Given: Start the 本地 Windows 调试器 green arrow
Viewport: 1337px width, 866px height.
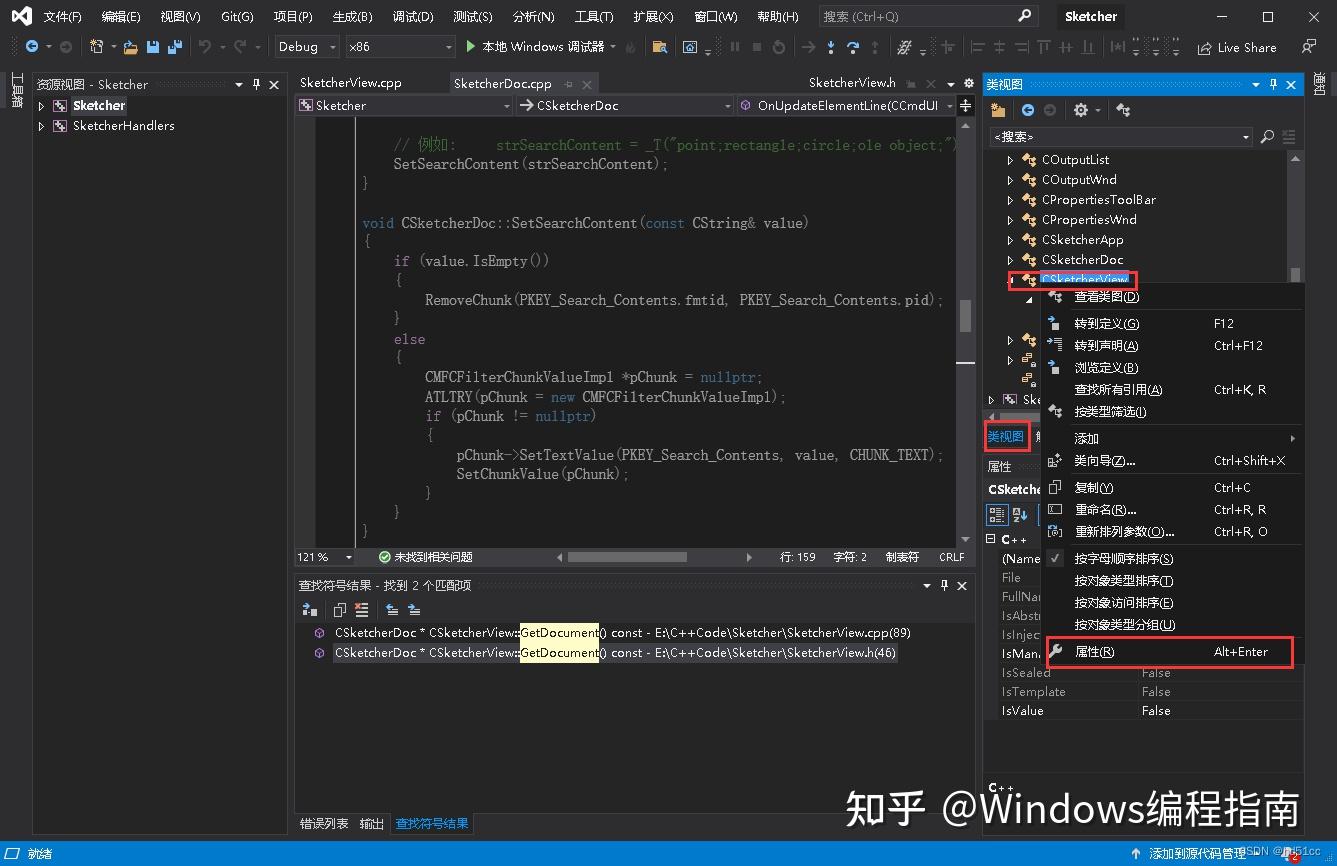Looking at the screenshot, I should [x=470, y=46].
